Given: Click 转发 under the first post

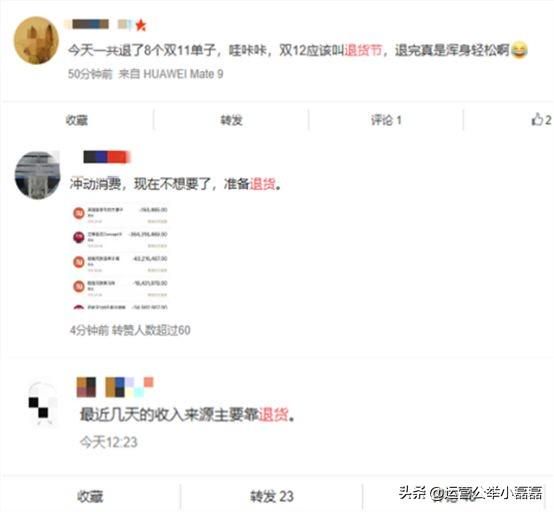Looking at the screenshot, I should click(x=231, y=120).
